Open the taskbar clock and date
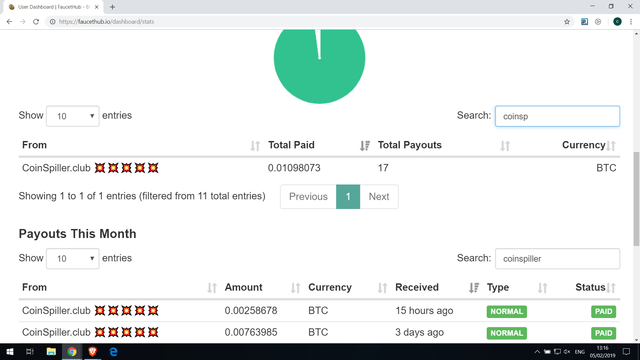The width and height of the screenshot is (640, 360). [602, 352]
